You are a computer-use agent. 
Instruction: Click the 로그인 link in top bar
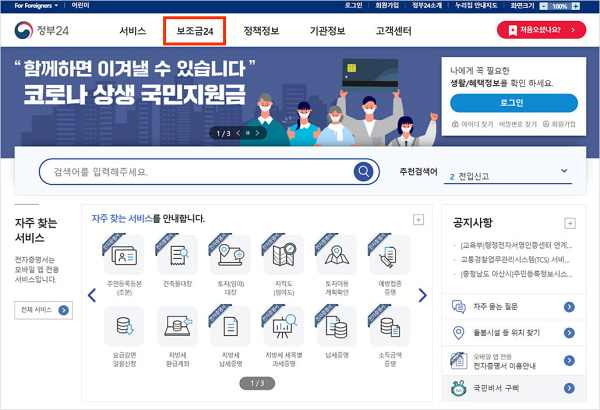coord(354,5)
